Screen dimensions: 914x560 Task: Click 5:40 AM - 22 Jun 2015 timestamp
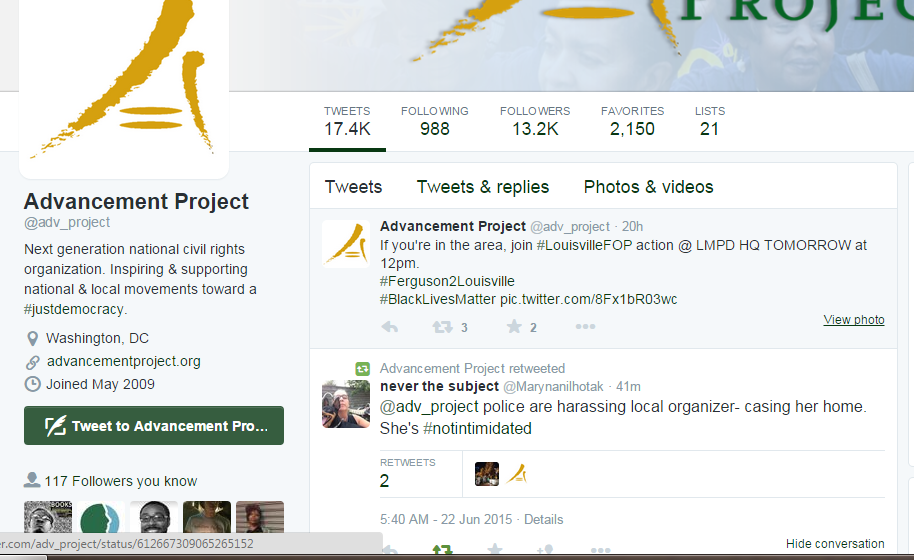446,519
